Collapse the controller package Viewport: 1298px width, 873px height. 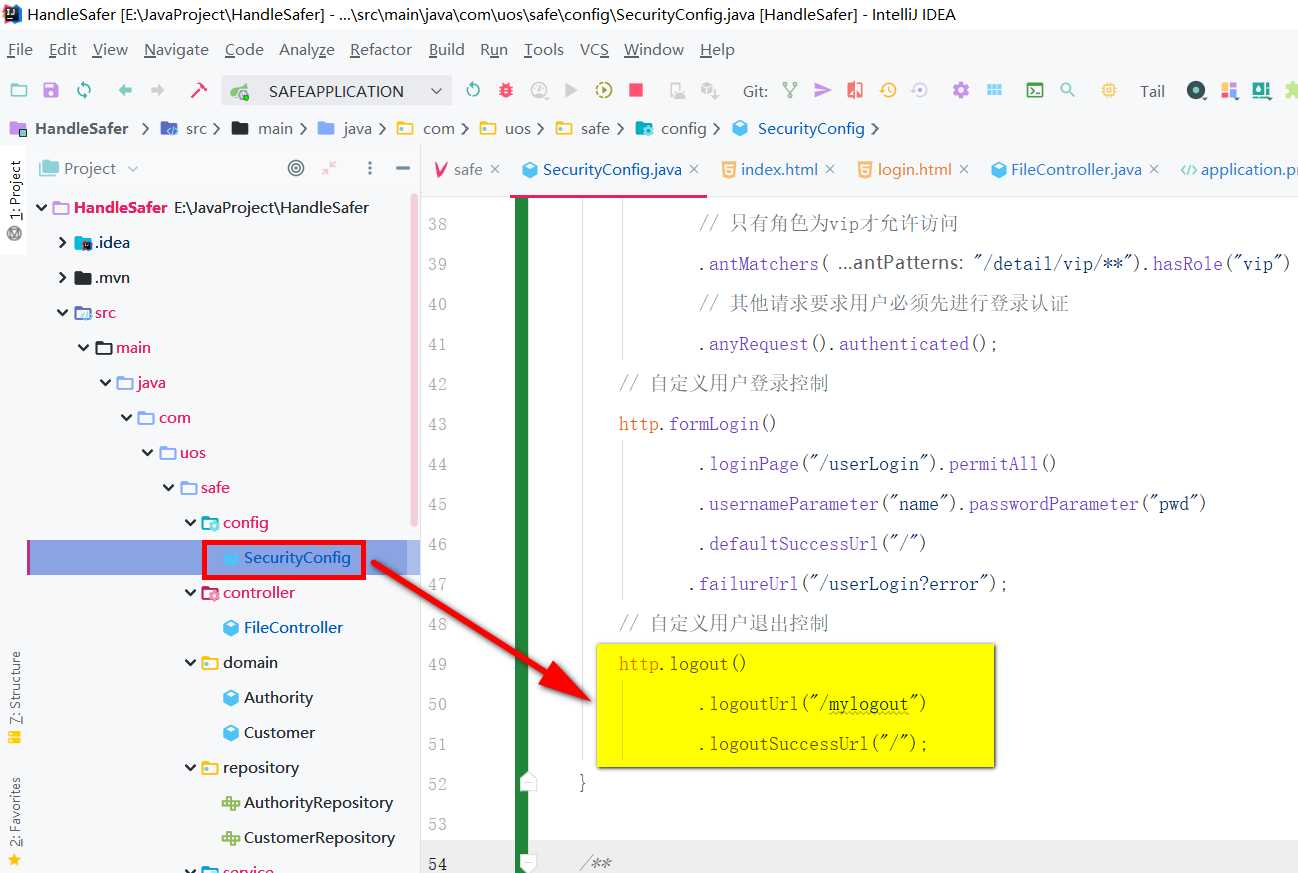pyautogui.click(x=190, y=593)
